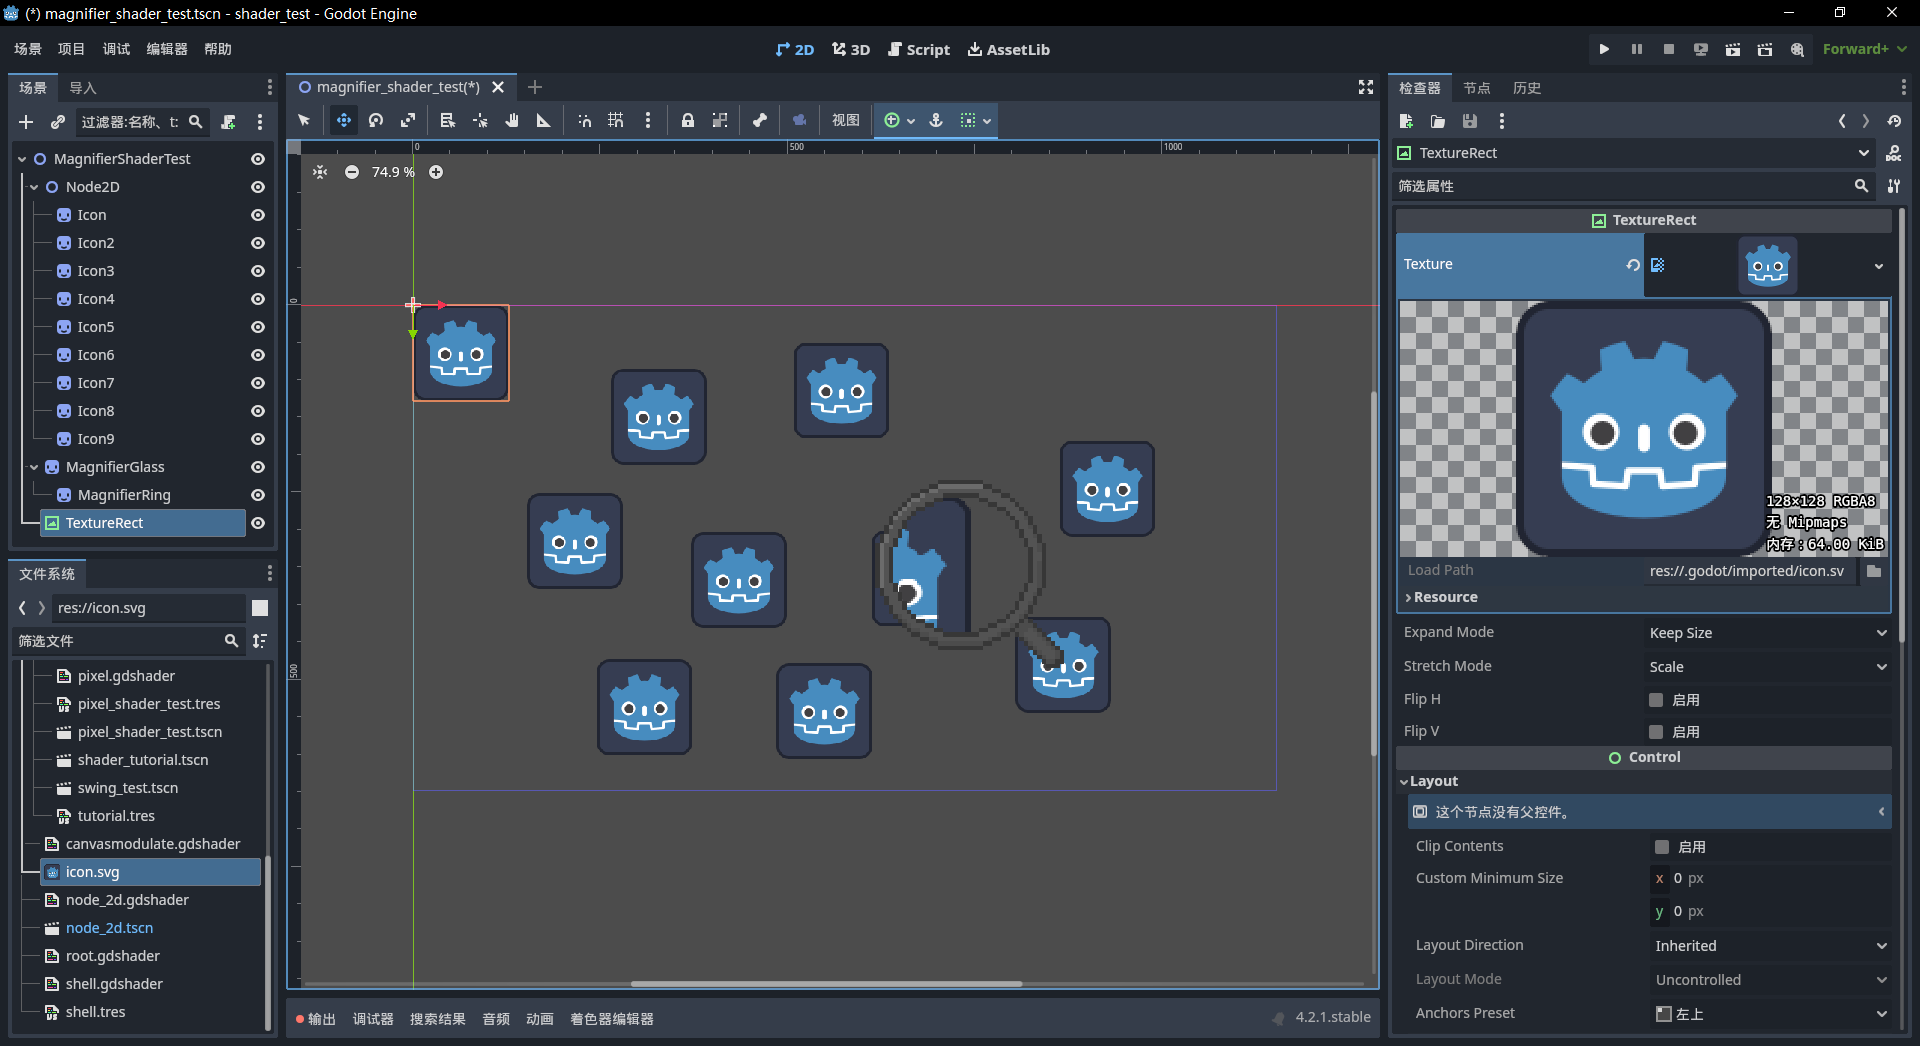This screenshot has width=1920, height=1046.
Task: Activate the Pan mode hand tool
Action: (512, 121)
